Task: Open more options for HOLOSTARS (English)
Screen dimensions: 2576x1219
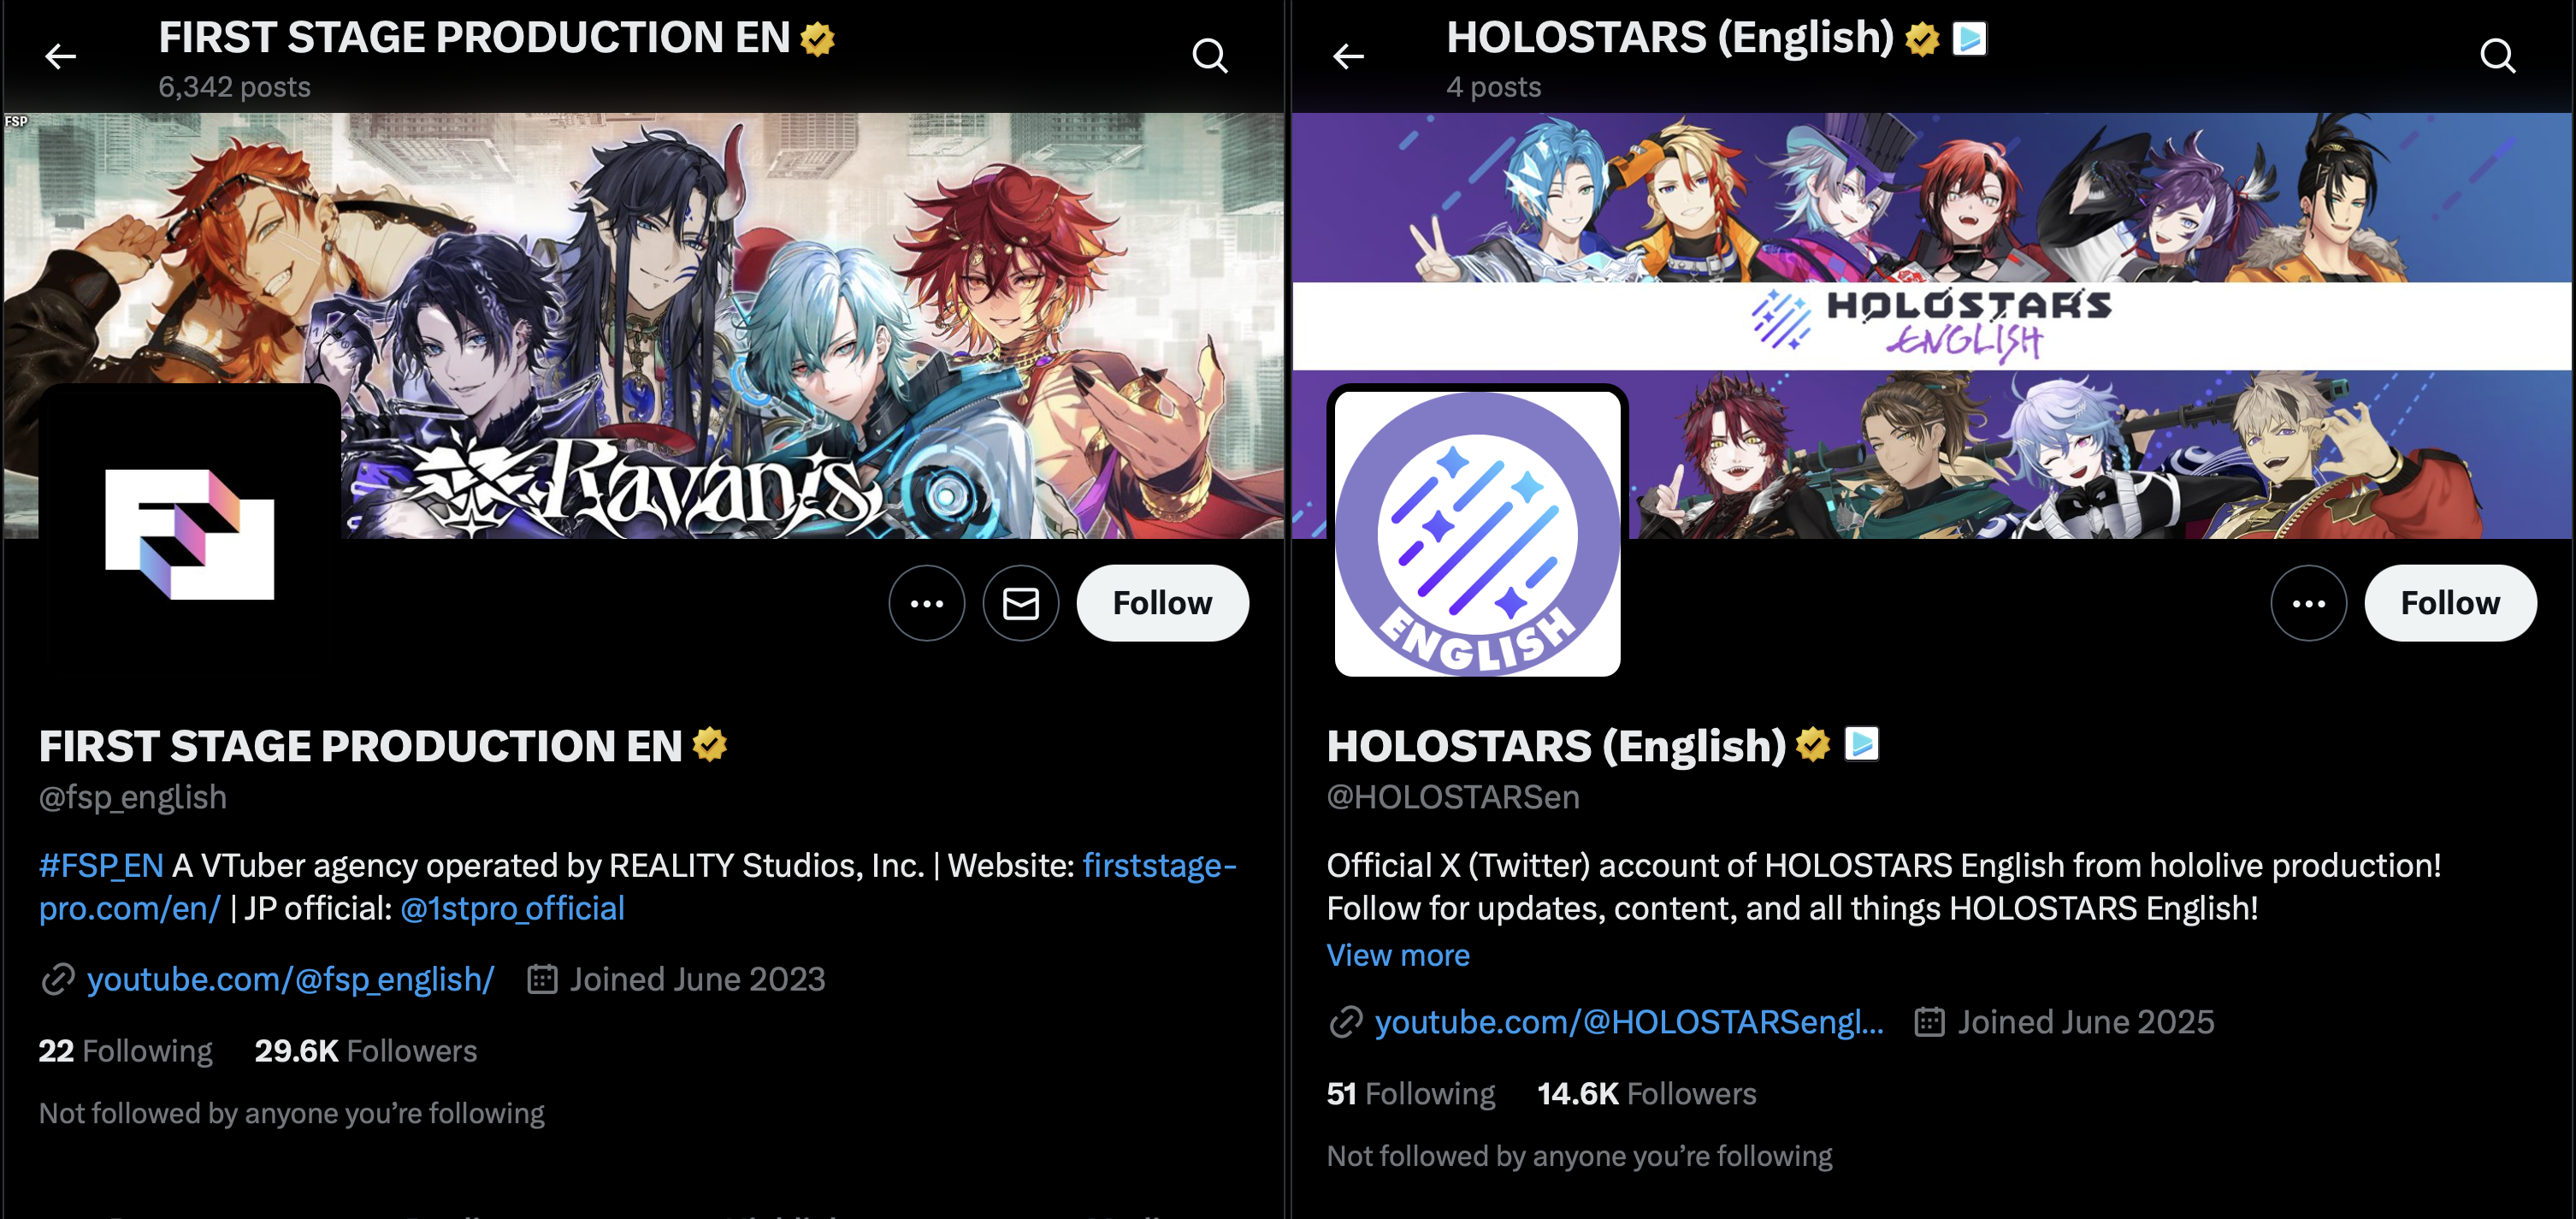Action: tap(2308, 603)
